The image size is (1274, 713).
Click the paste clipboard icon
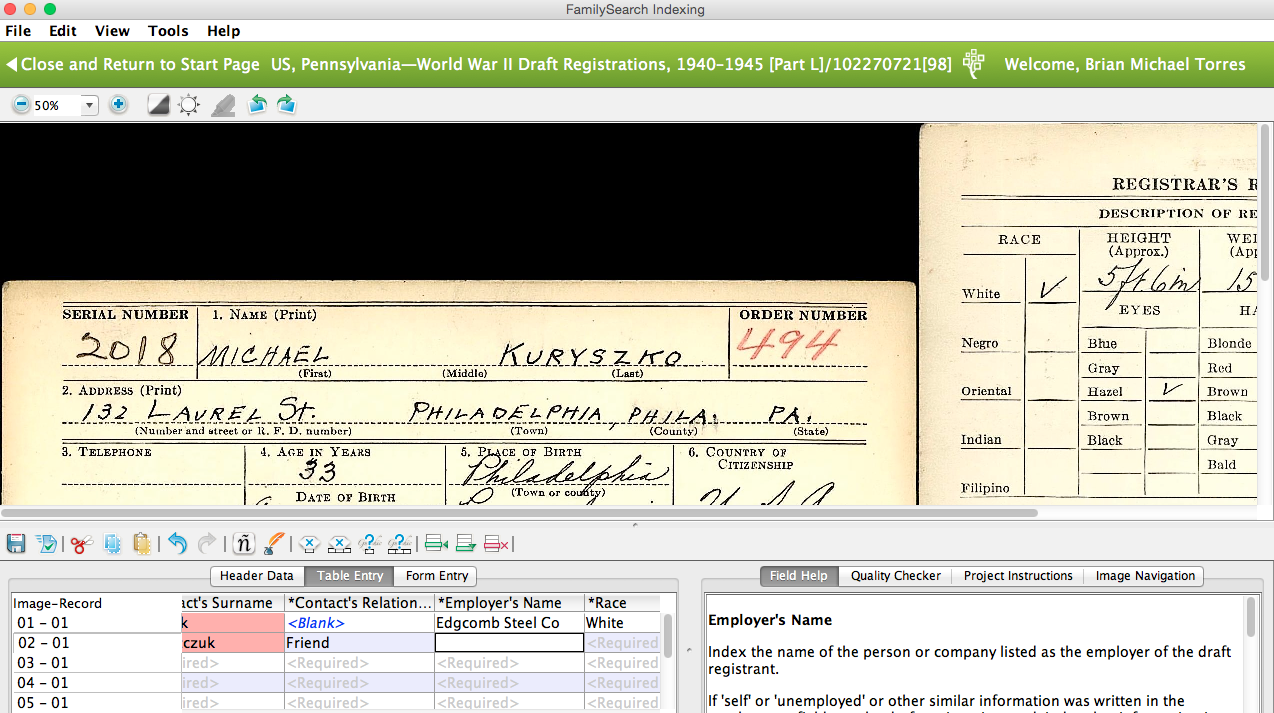142,544
